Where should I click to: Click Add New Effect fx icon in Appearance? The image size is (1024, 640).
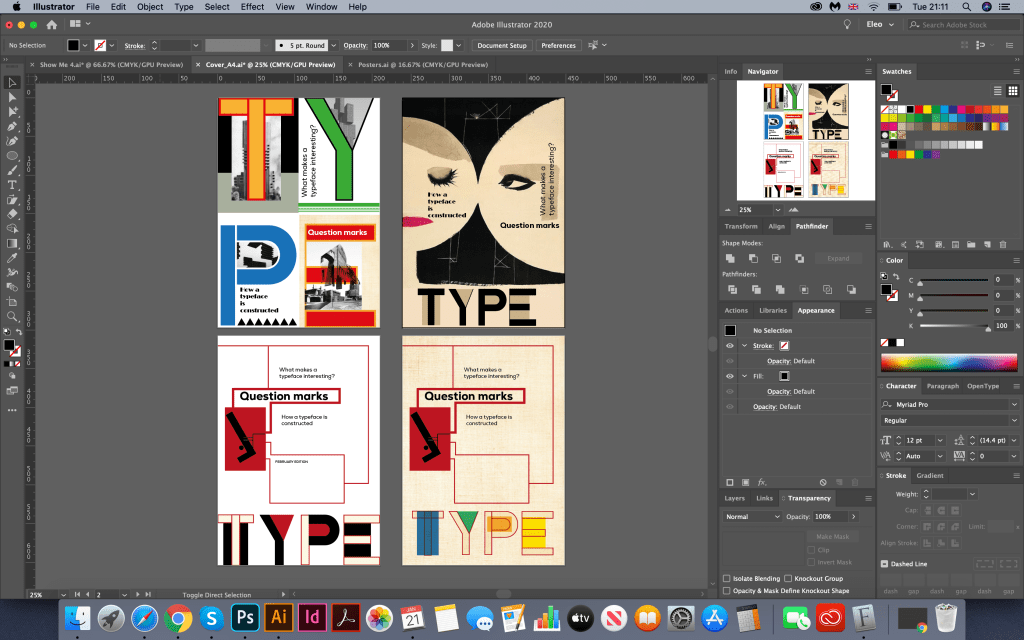point(761,482)
